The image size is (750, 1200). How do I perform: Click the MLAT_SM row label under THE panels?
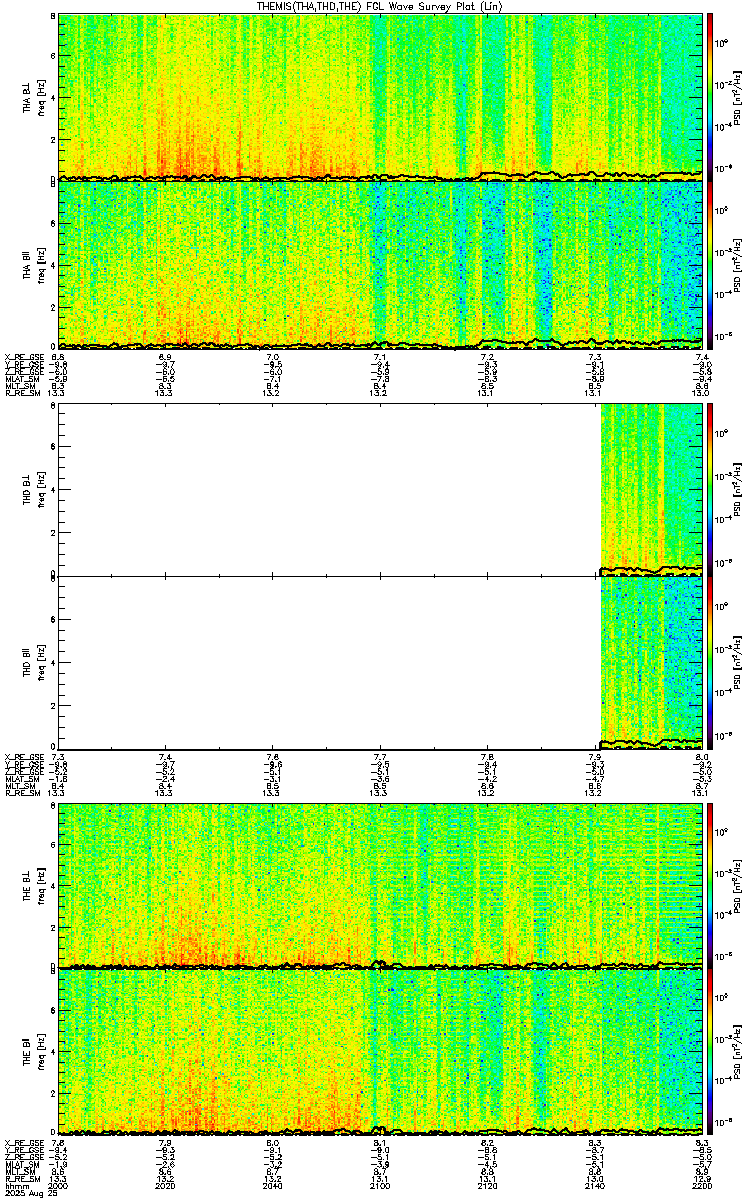20,1165
